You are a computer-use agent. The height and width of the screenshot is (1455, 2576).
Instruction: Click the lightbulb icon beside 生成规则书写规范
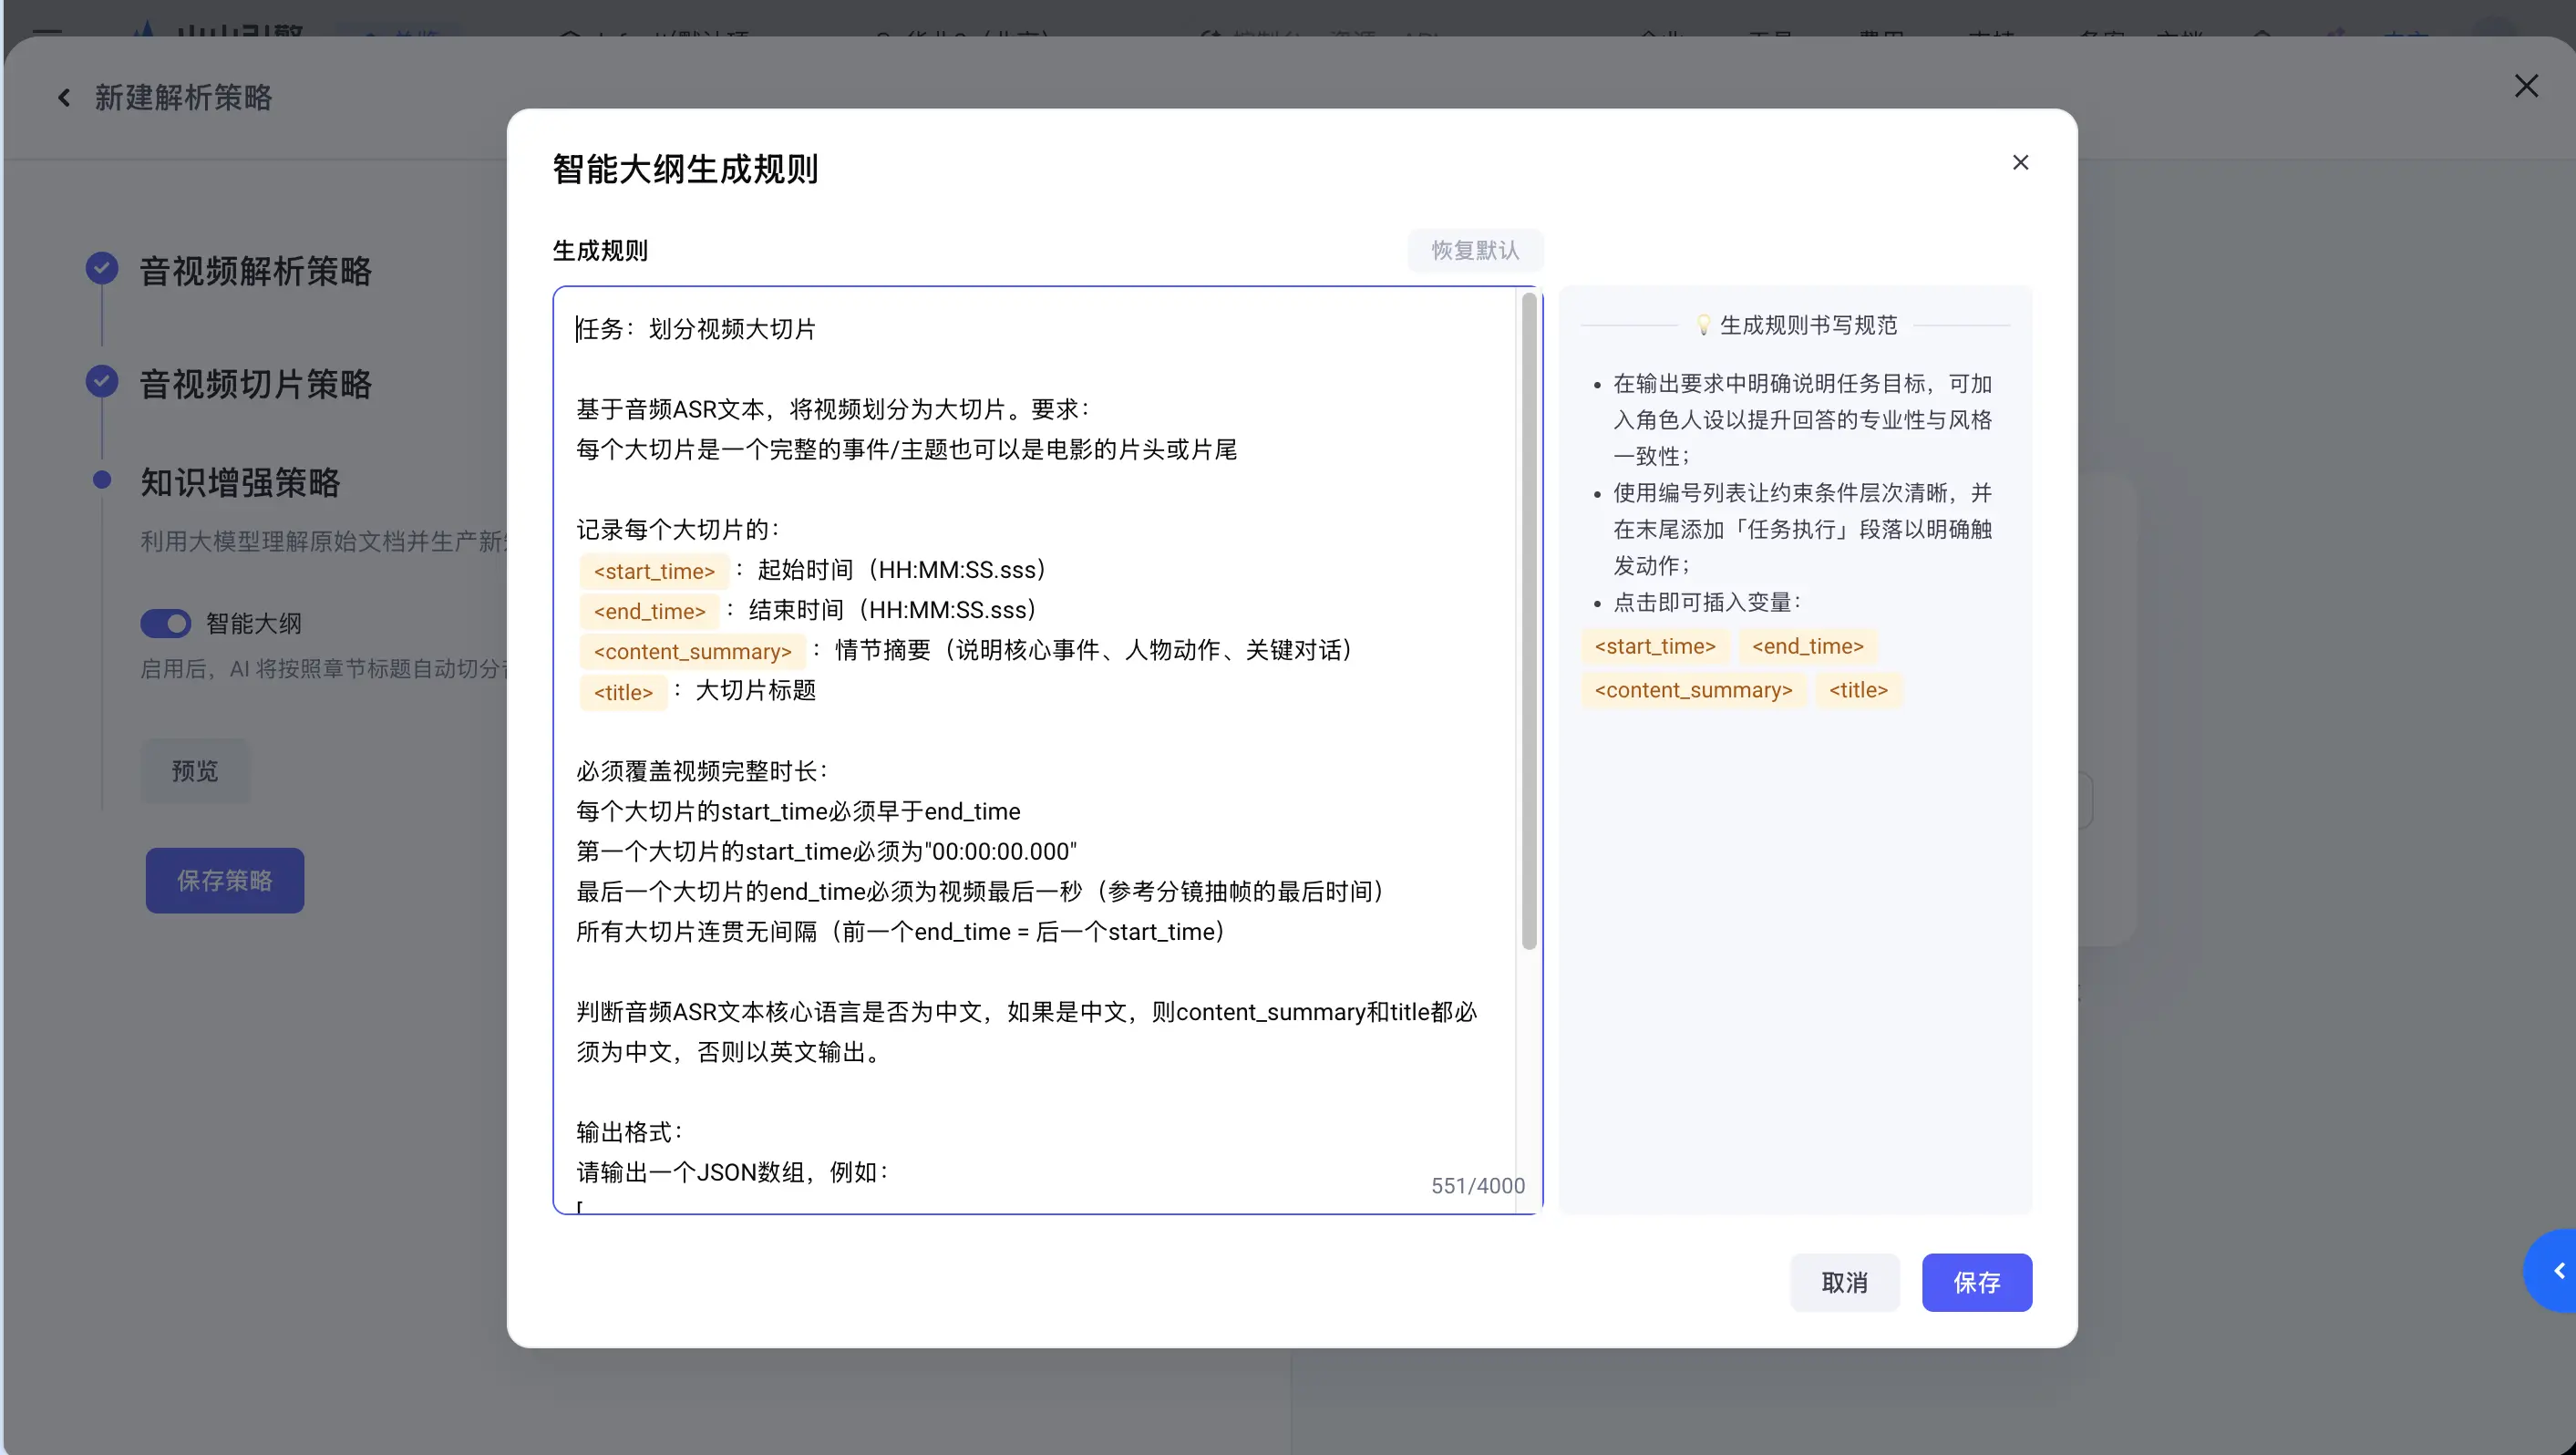pos(1703,325)
